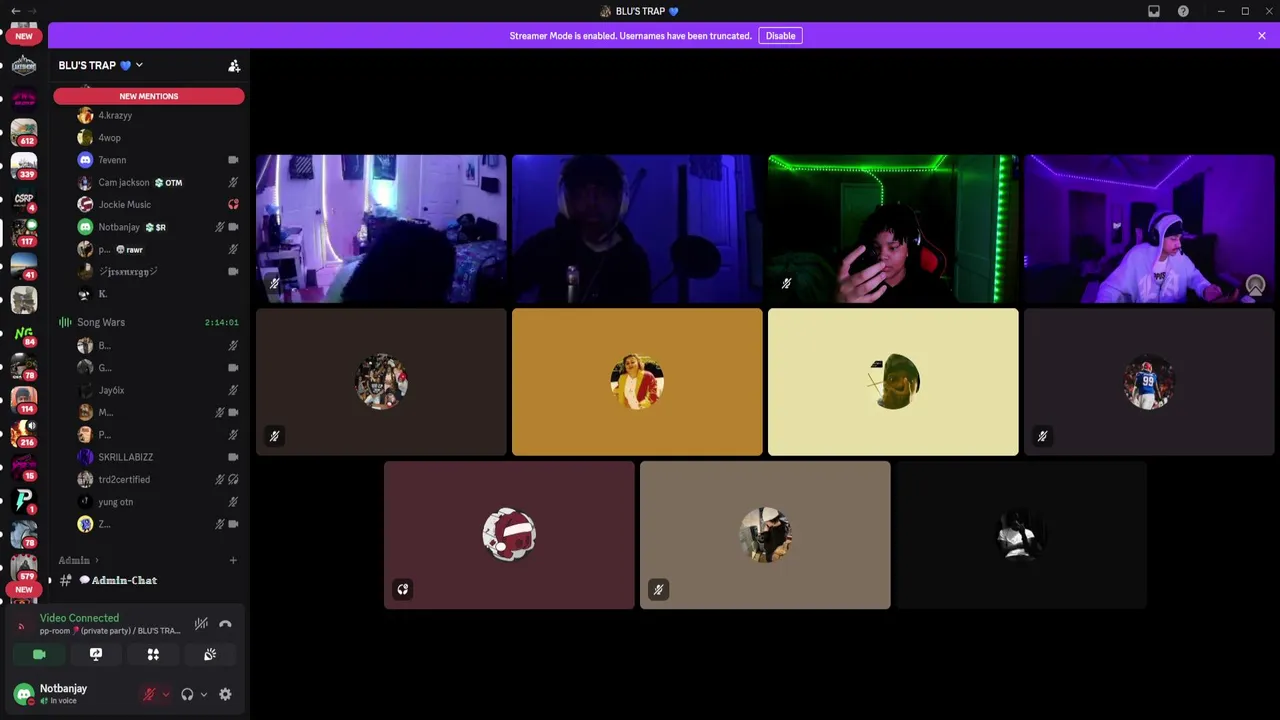Go back with title bar arrow
Screen dimensions: 1280x720
[16, 11]
